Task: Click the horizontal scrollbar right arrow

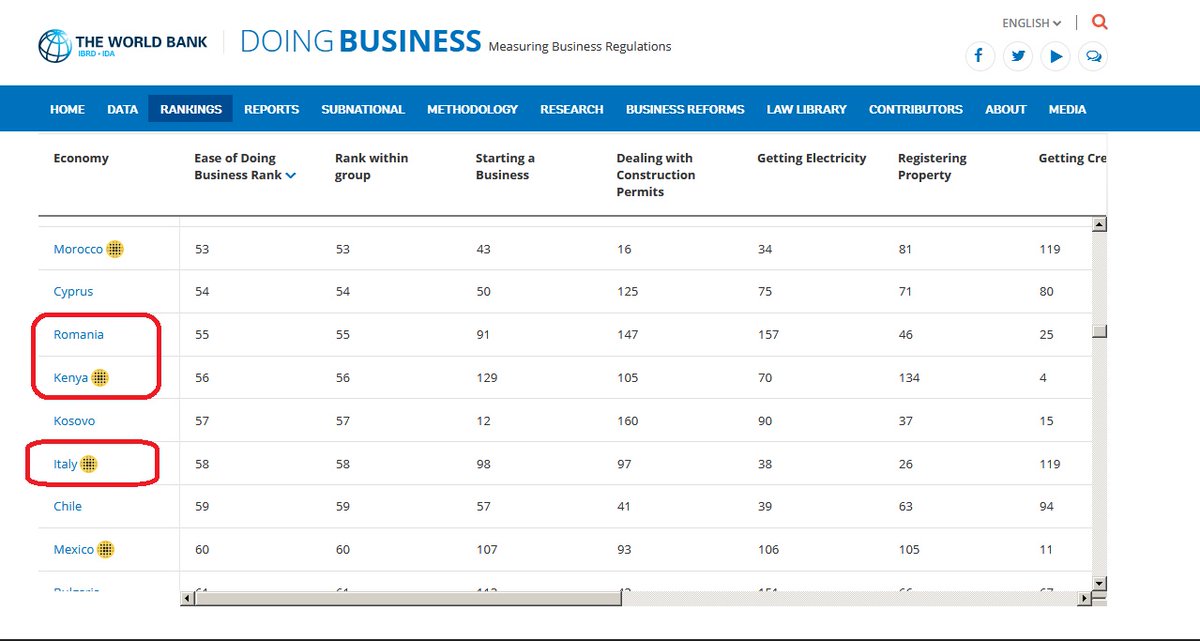Action: click(x=1085, y=598)
